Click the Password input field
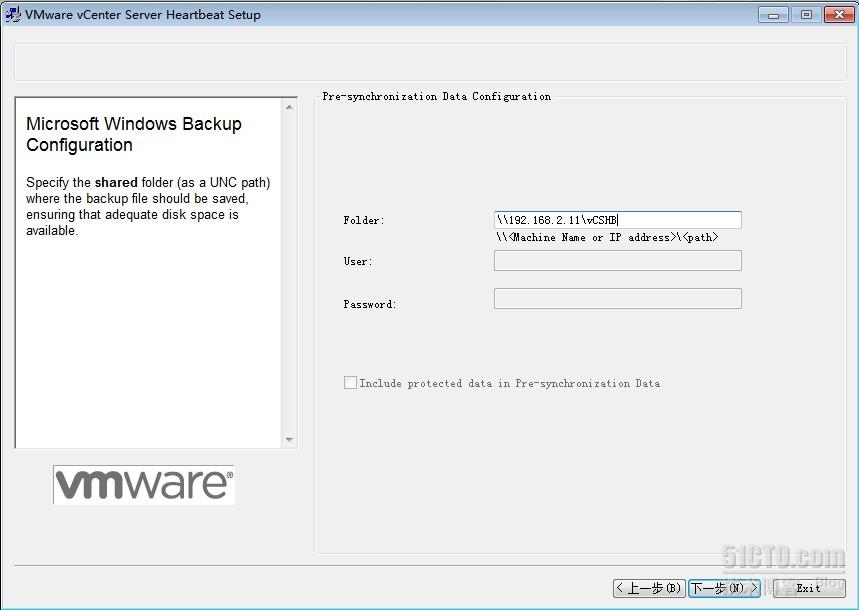Screen dimensions: 859x610 (617, 299)
